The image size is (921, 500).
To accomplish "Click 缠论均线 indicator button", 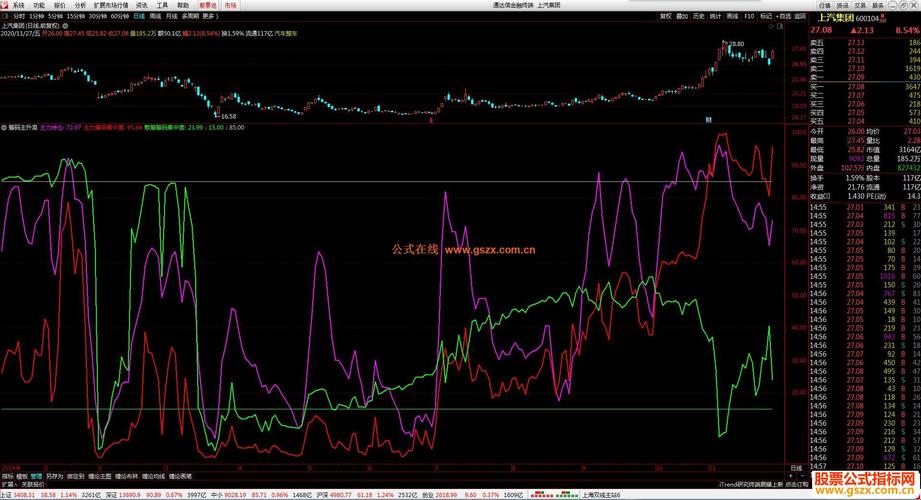I will pos(153,476).
